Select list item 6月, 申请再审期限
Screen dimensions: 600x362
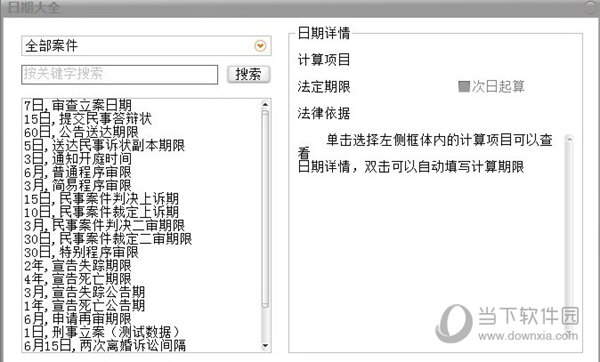78,319
